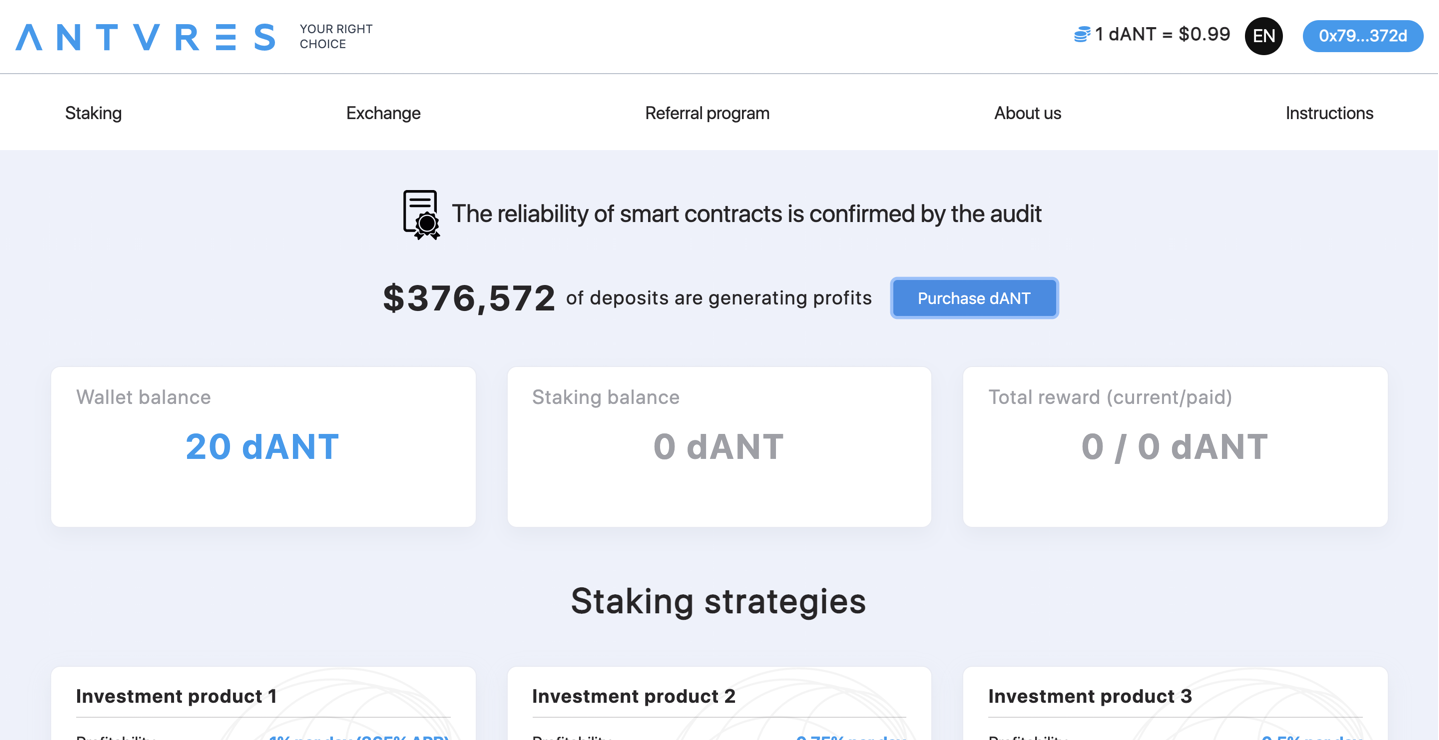Open the smart contracts audit confirmation text
1439x740 pixels.
tap(746, 214)
